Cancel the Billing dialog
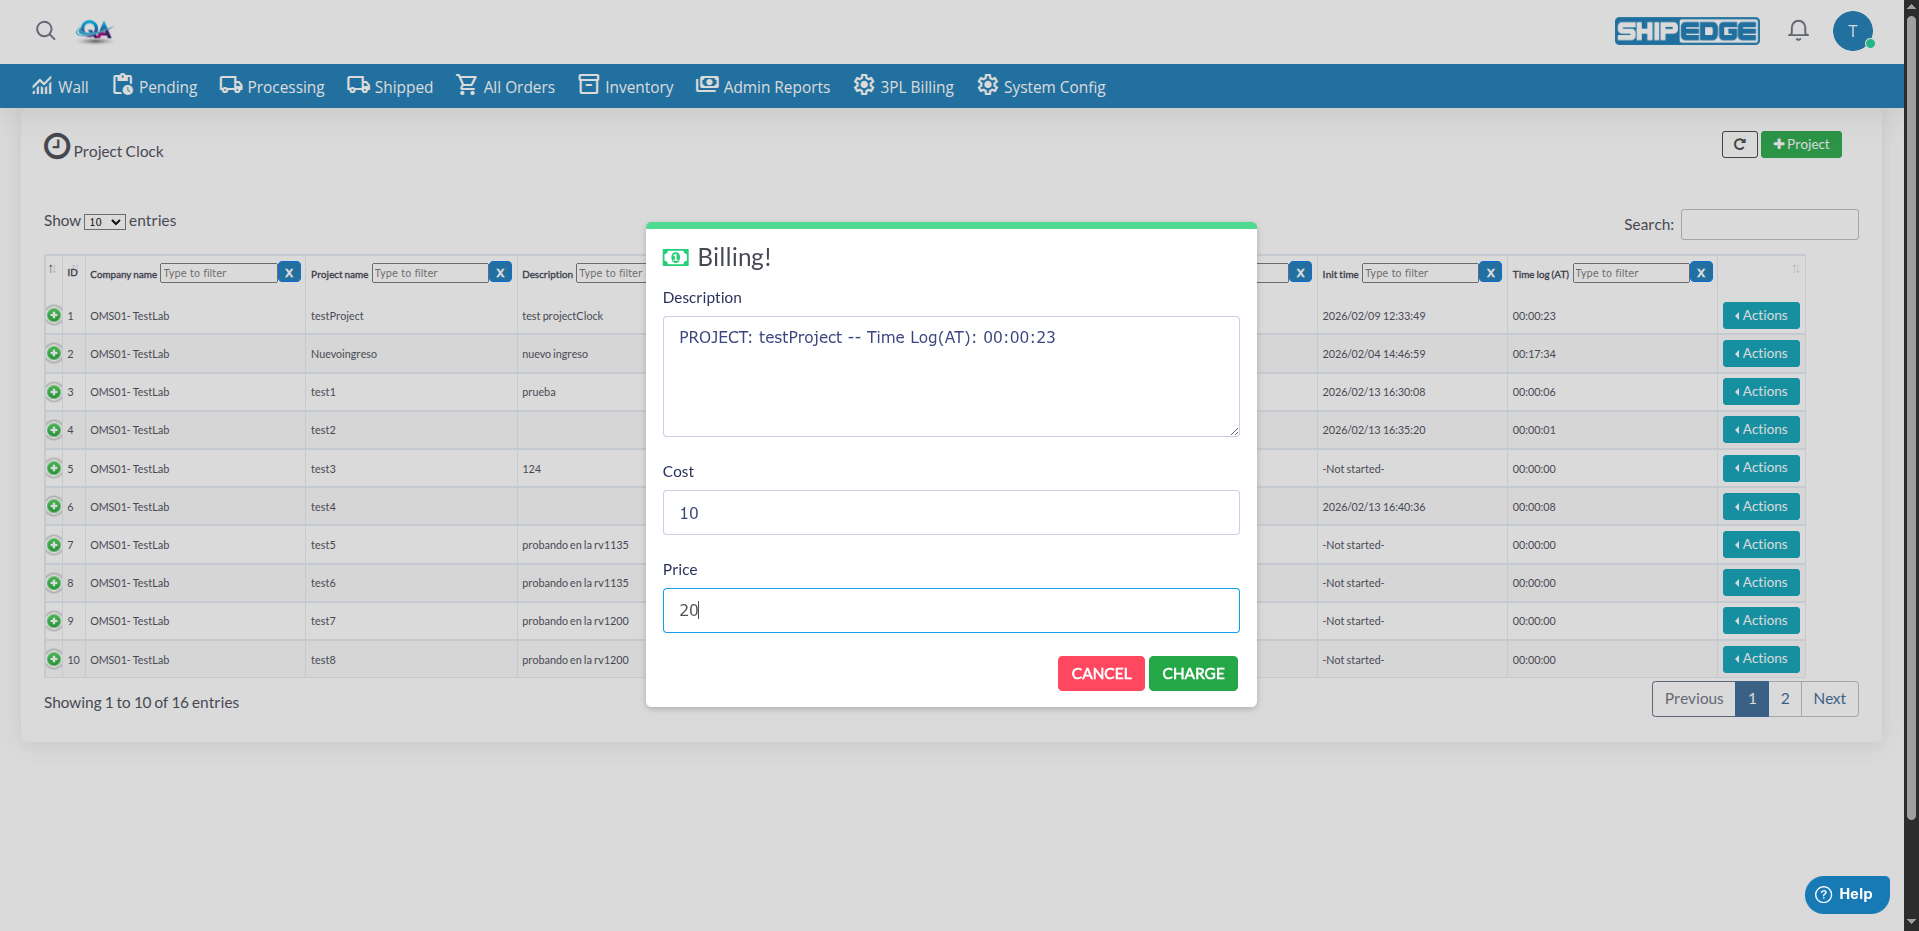 1100,674
